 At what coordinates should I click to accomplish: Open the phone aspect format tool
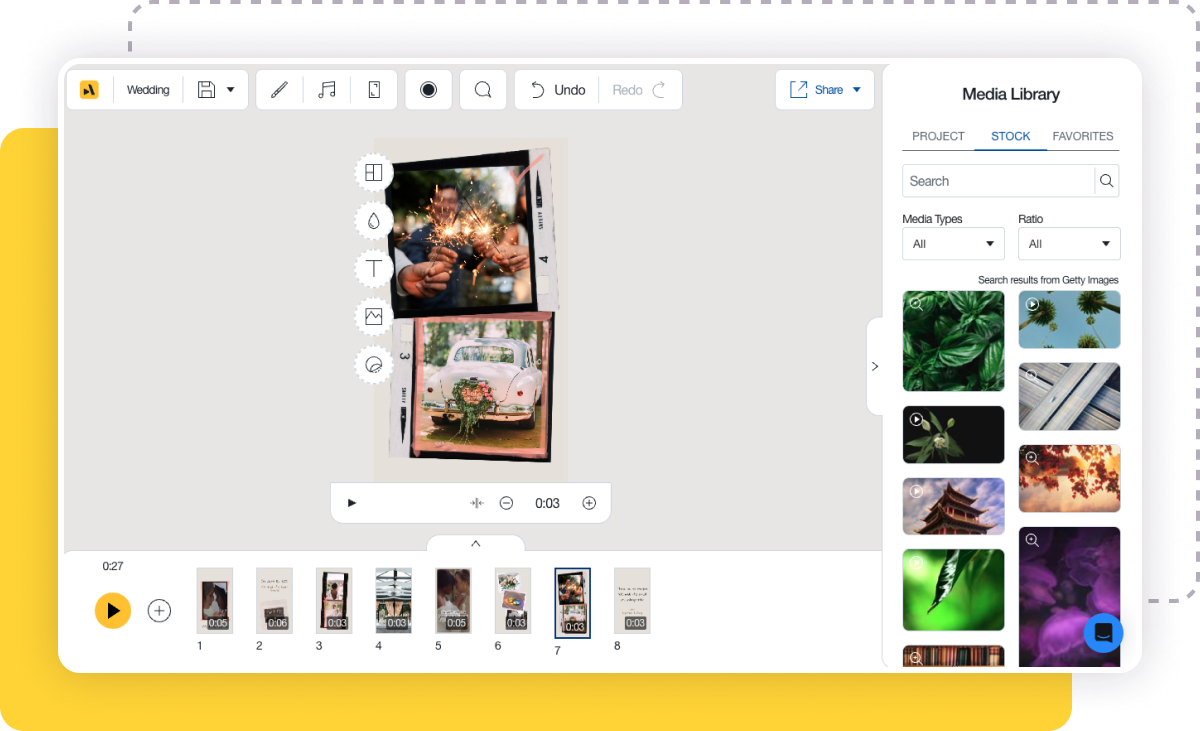coord(373,89)
